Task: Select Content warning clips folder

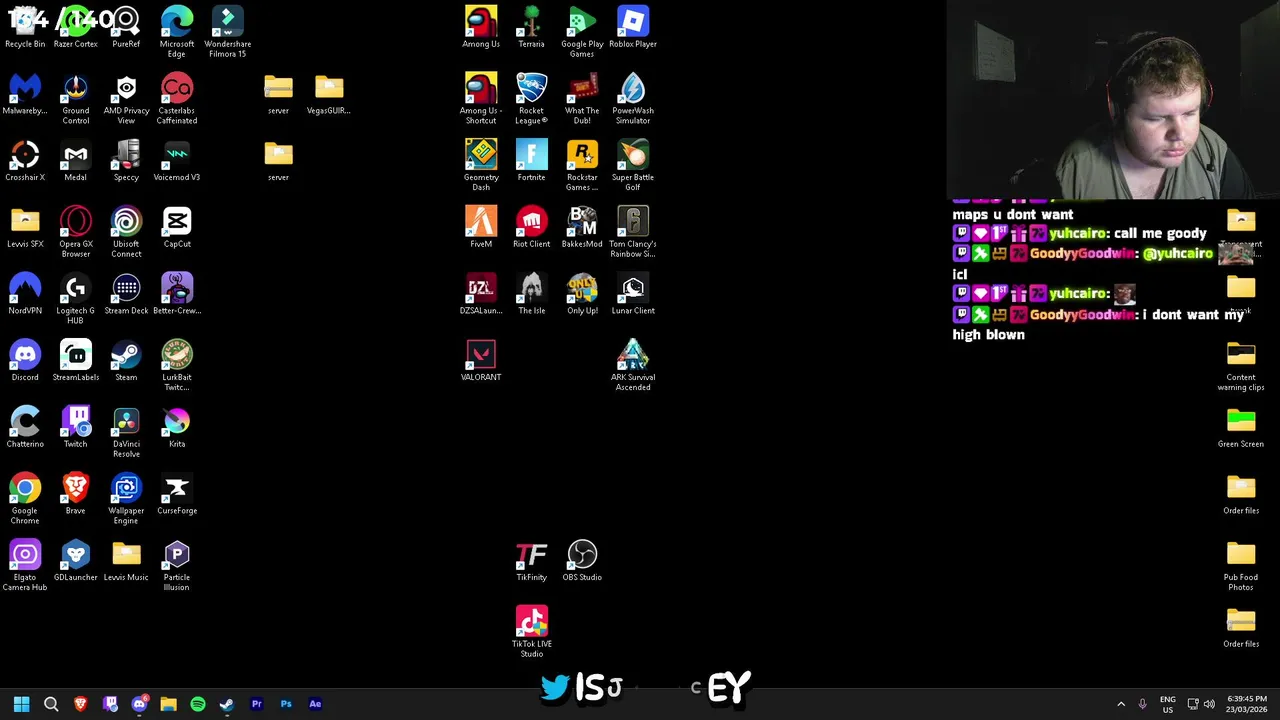Action: 1241,366
